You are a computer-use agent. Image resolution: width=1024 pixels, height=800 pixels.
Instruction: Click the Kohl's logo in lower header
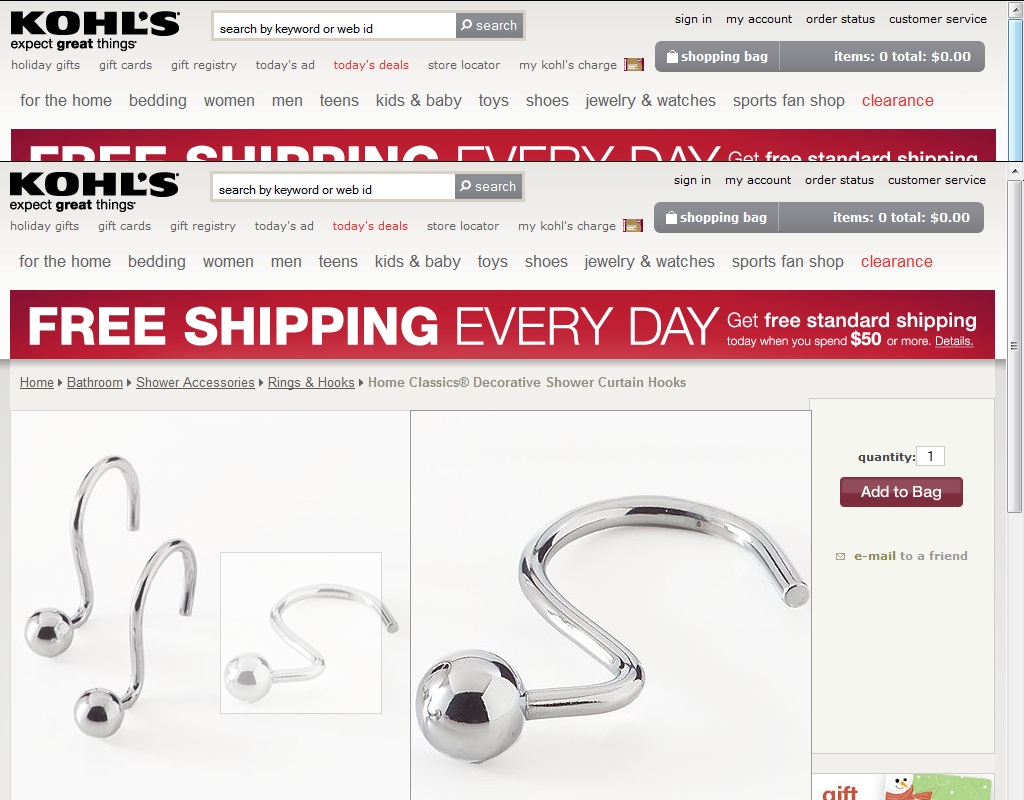pyautogui.click(x=93, y=191)
